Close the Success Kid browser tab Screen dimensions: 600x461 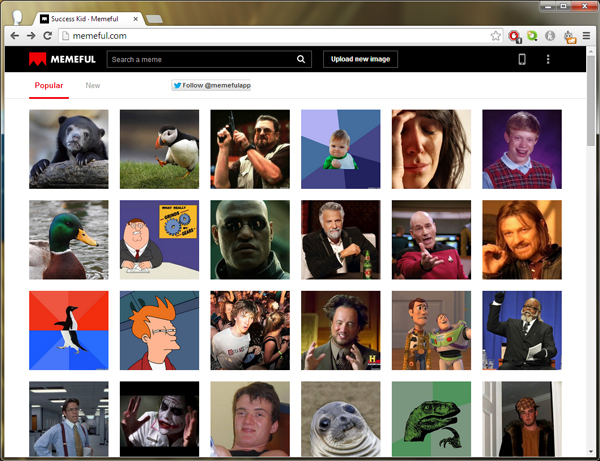point(135,19)
